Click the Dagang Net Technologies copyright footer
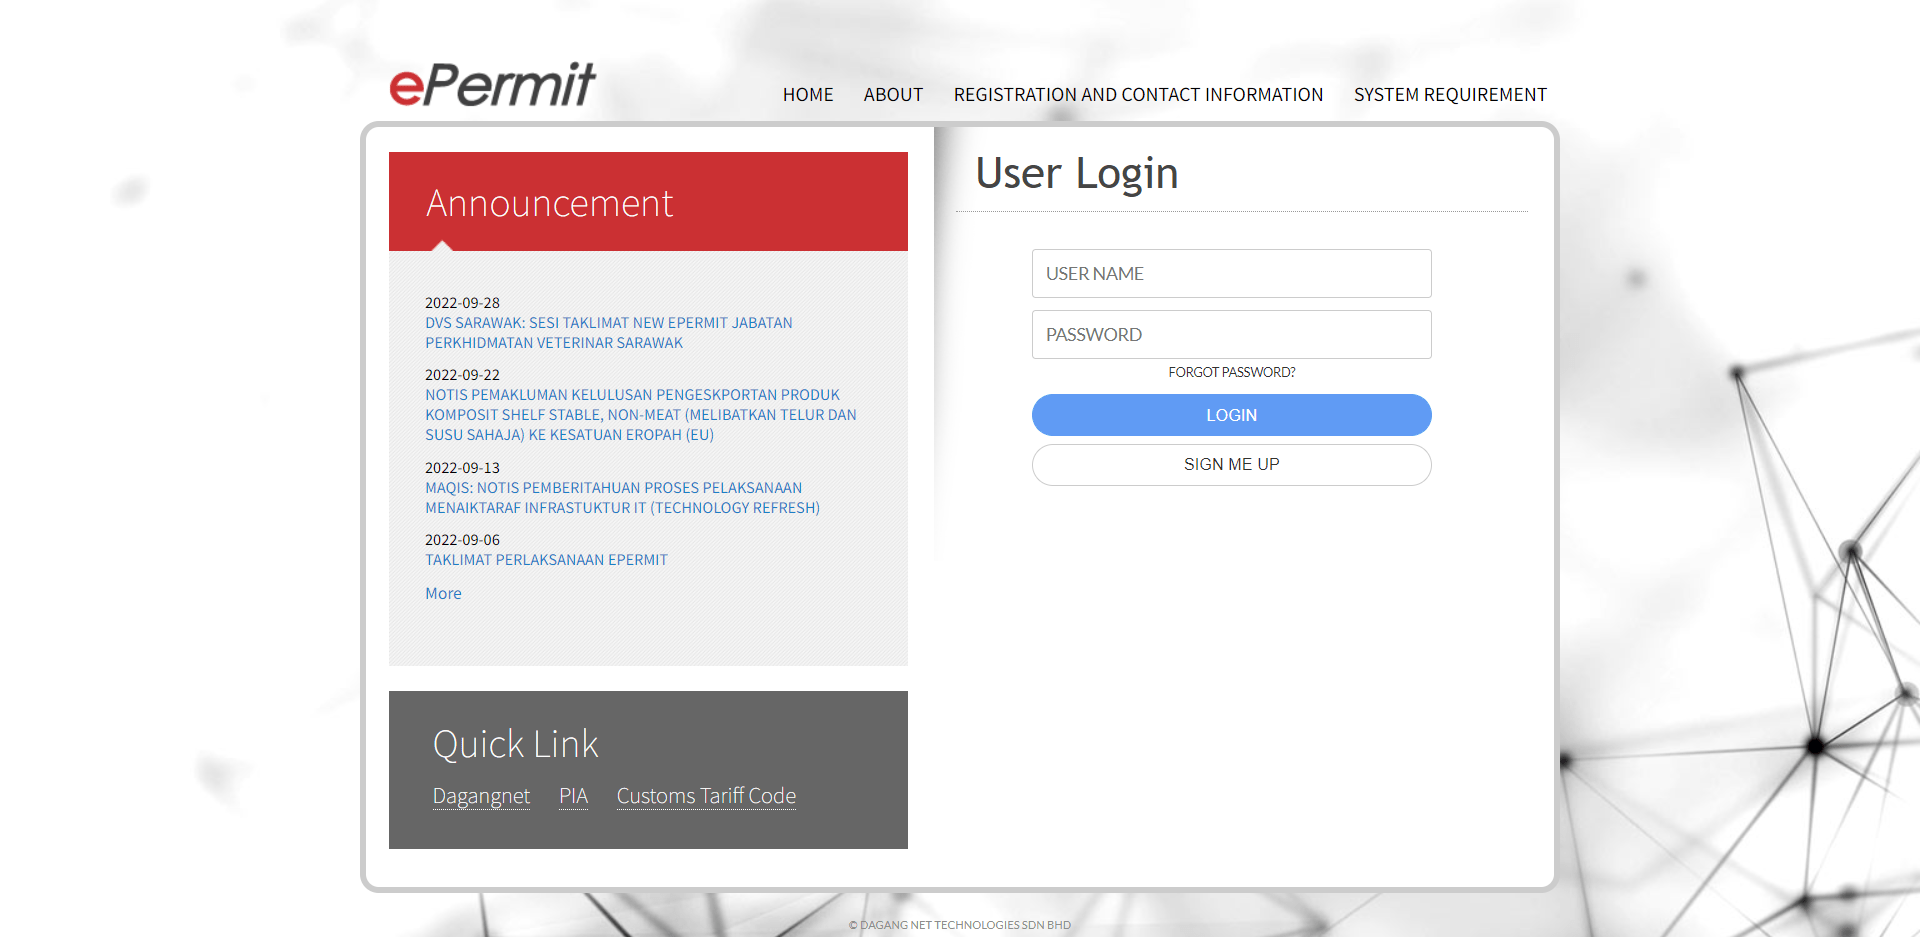Screen dimensions: 1920x937 (960, 925)
